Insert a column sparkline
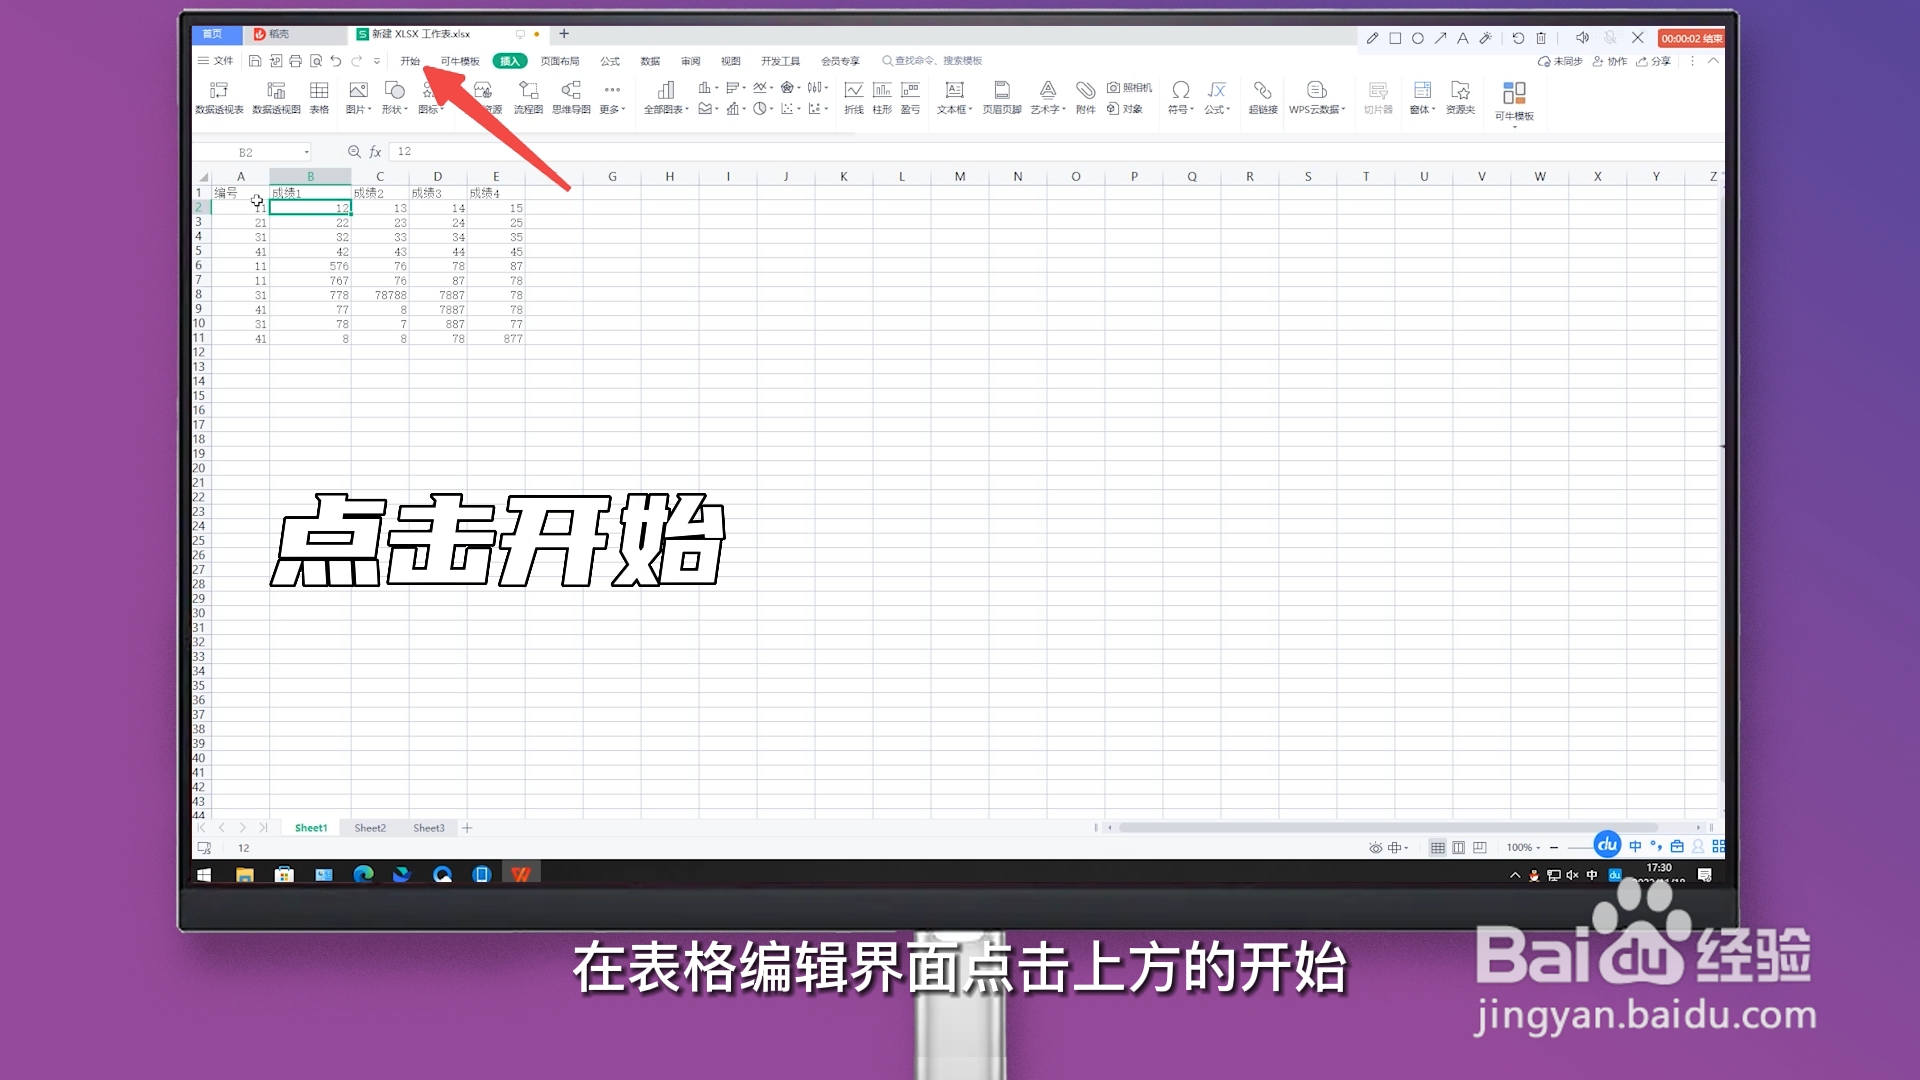Image resolution: width=1920 pixels, height=1080 pixels. 881,97
